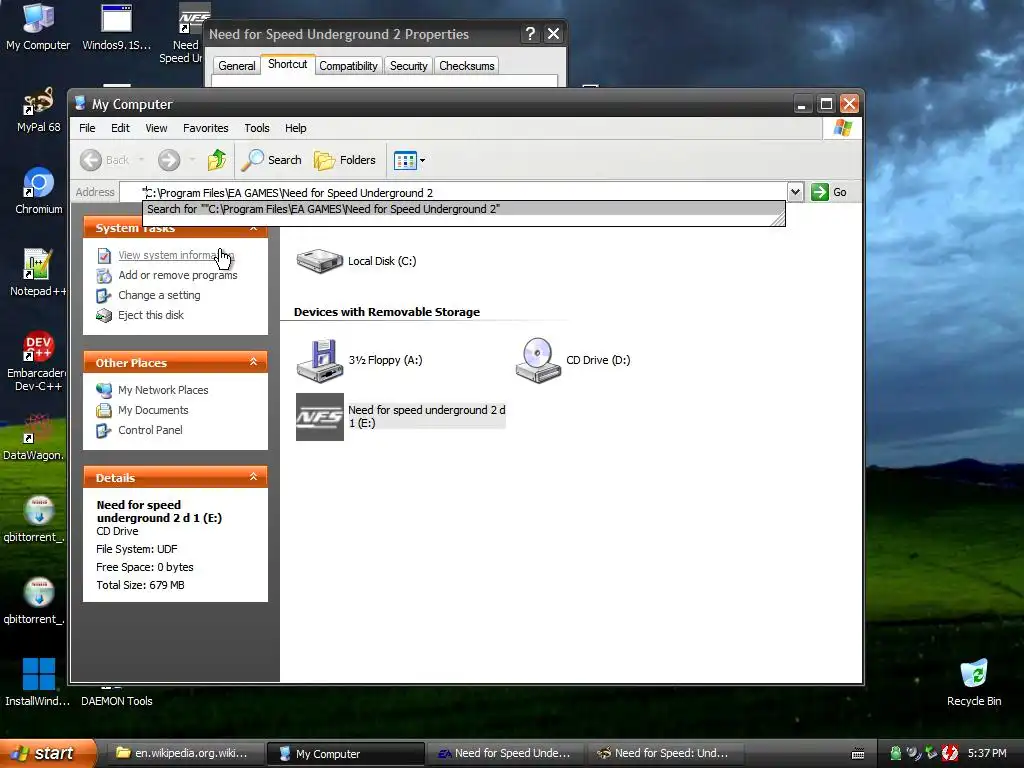Screen dimensions: 1024x768
Task: Select Recycle Bin desktop icon
Action: [974, 683]
